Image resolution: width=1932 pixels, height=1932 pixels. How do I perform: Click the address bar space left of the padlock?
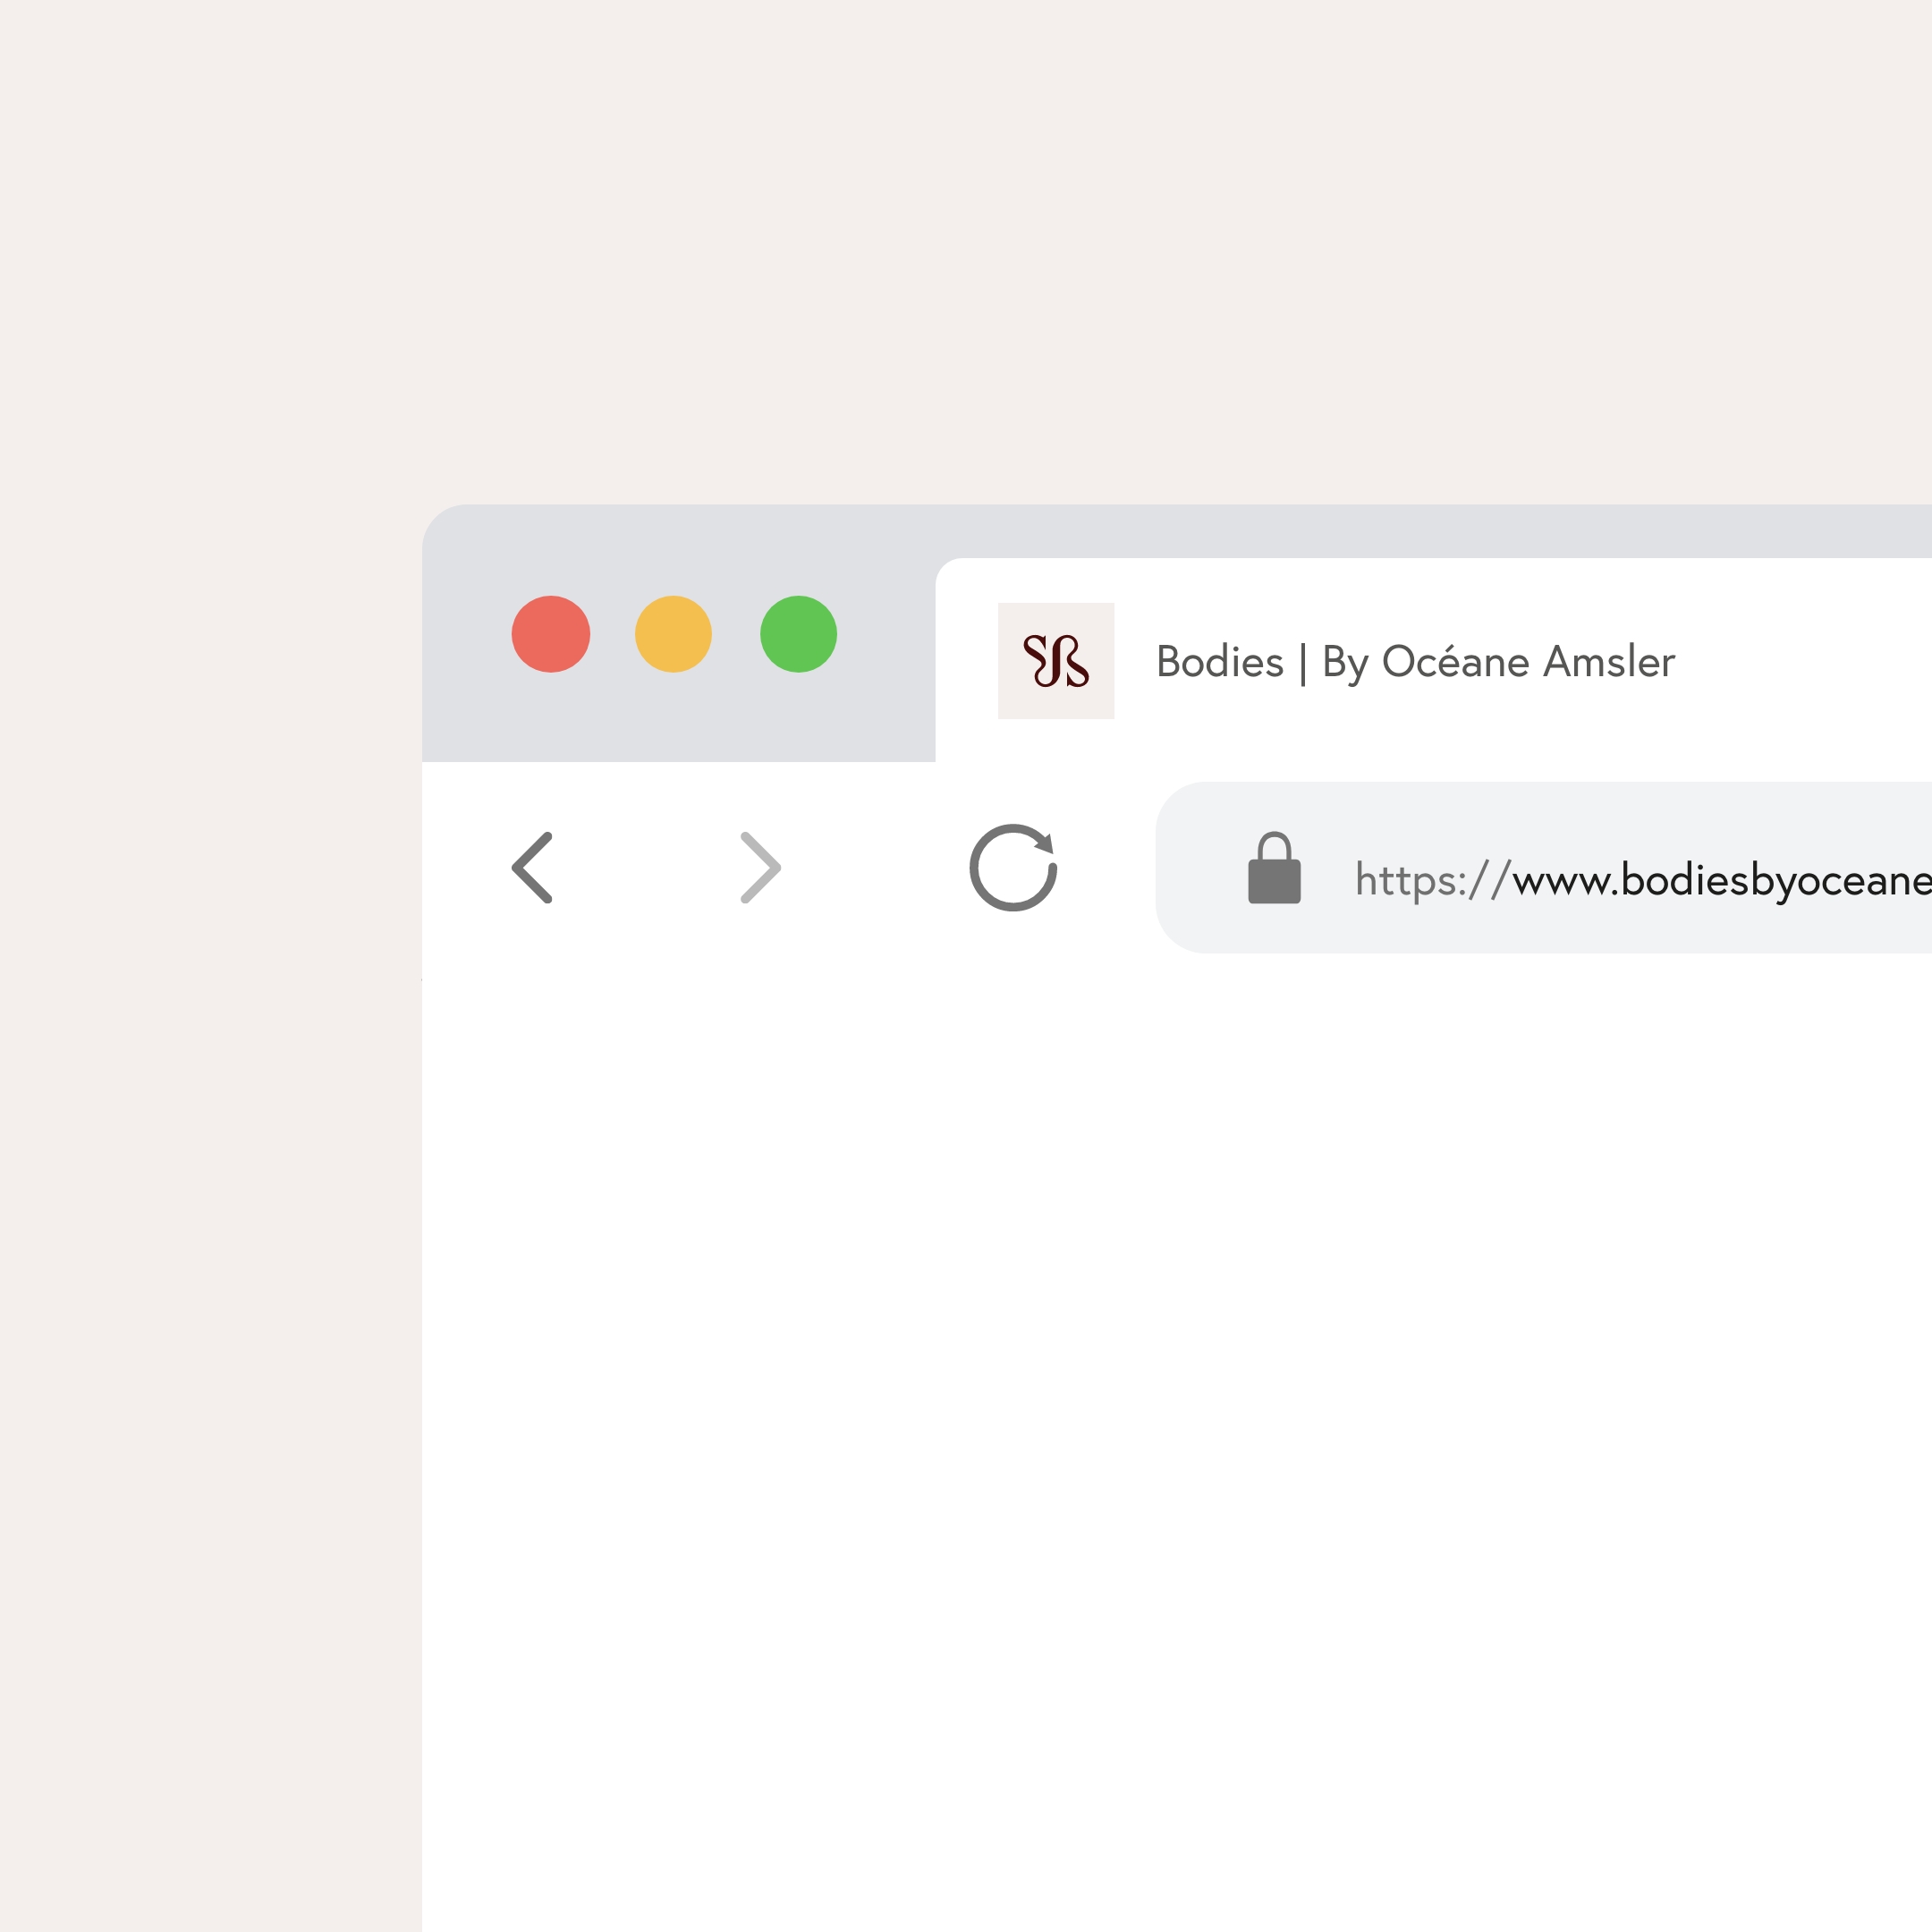click(1200, 868)
